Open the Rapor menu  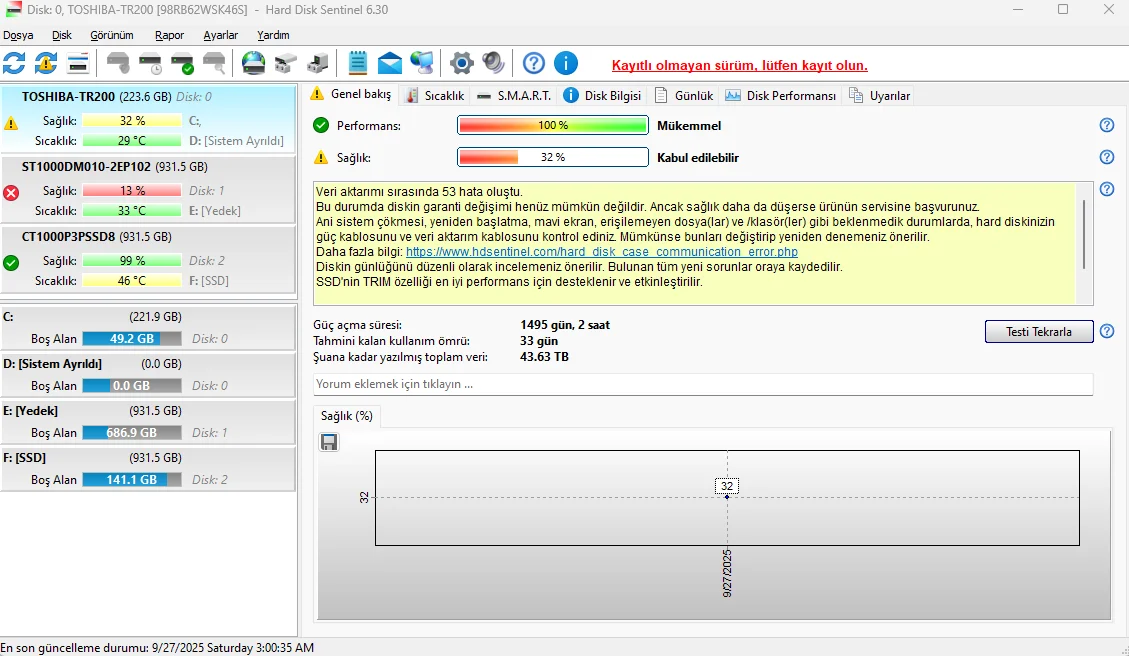pos(169,35)
